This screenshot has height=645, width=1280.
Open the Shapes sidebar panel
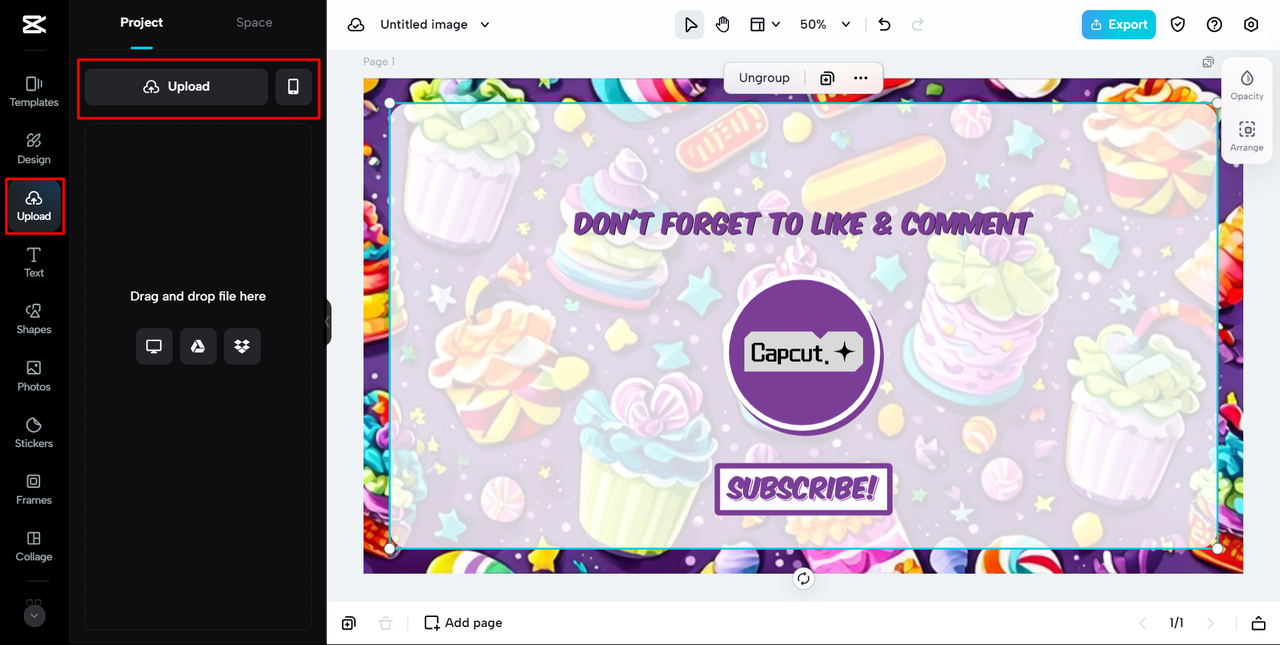(x=34, y=319)
